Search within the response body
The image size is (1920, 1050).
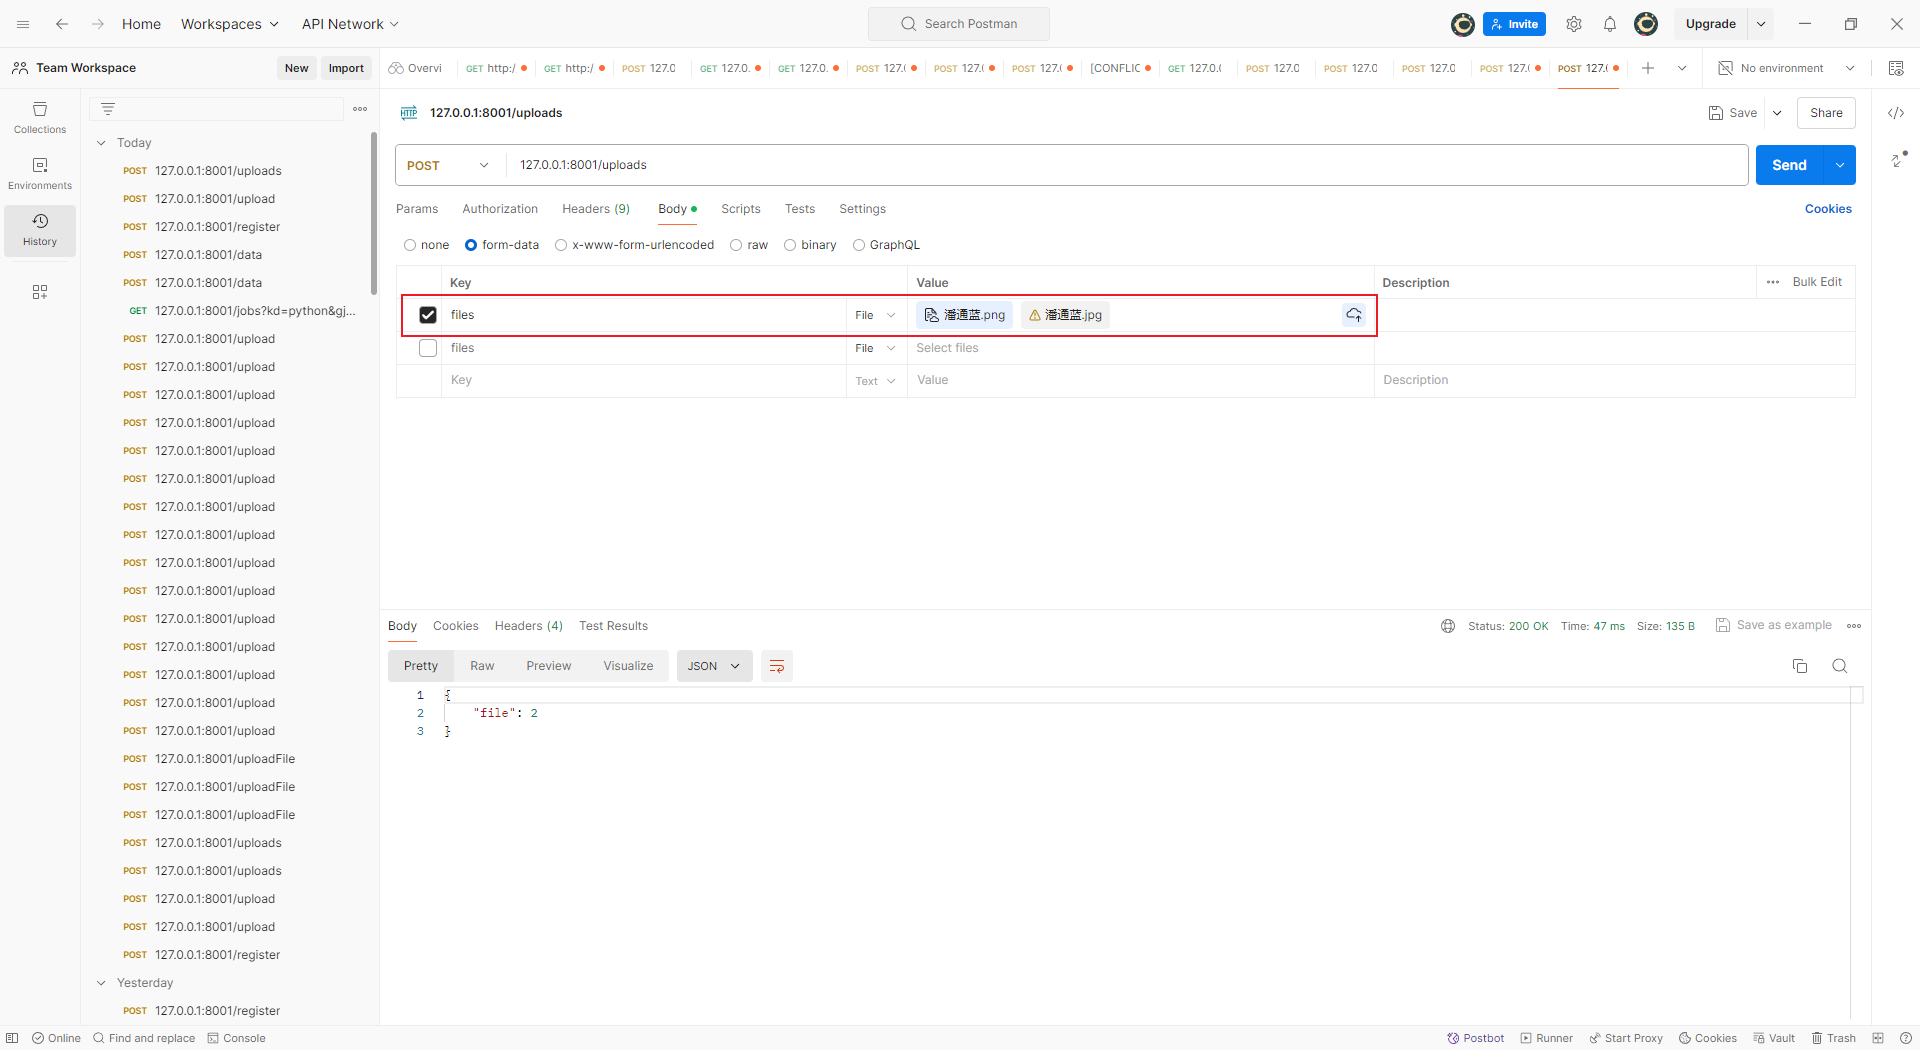[1840, 666]
